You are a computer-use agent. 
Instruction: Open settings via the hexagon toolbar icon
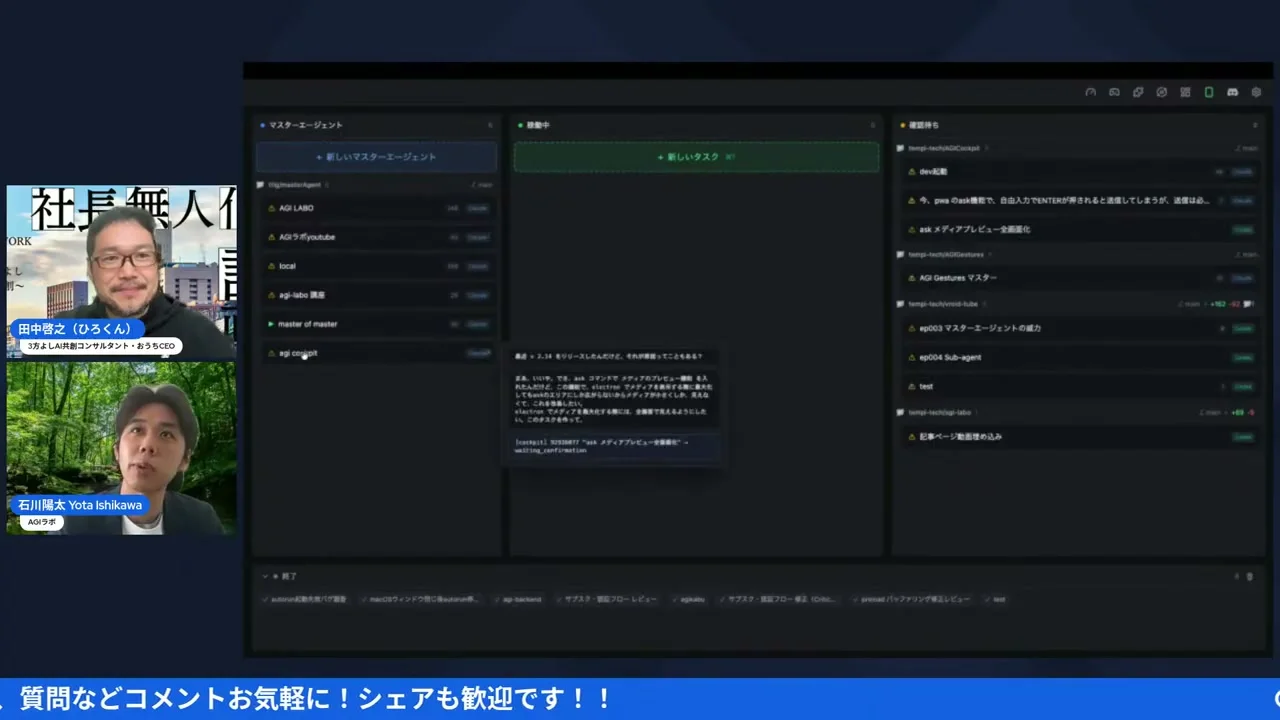(x=1257, y=92)
